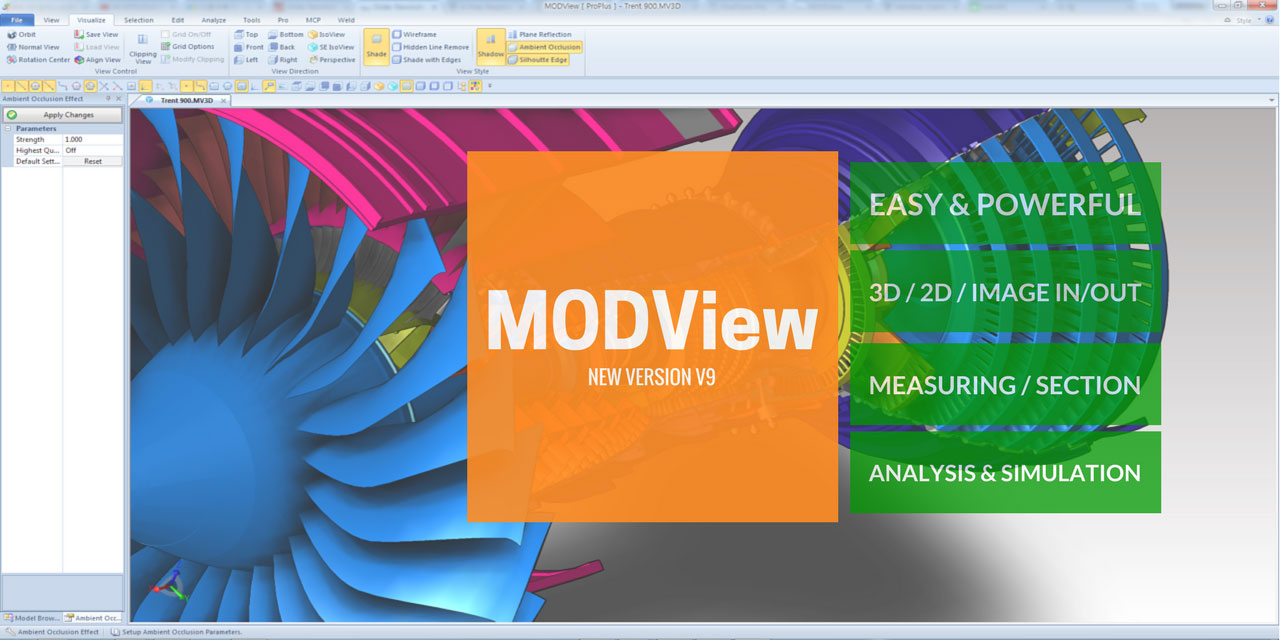Switch to Right view direction
The width and height of the screenshot is (1280, 640).
(x=282, y=59)
